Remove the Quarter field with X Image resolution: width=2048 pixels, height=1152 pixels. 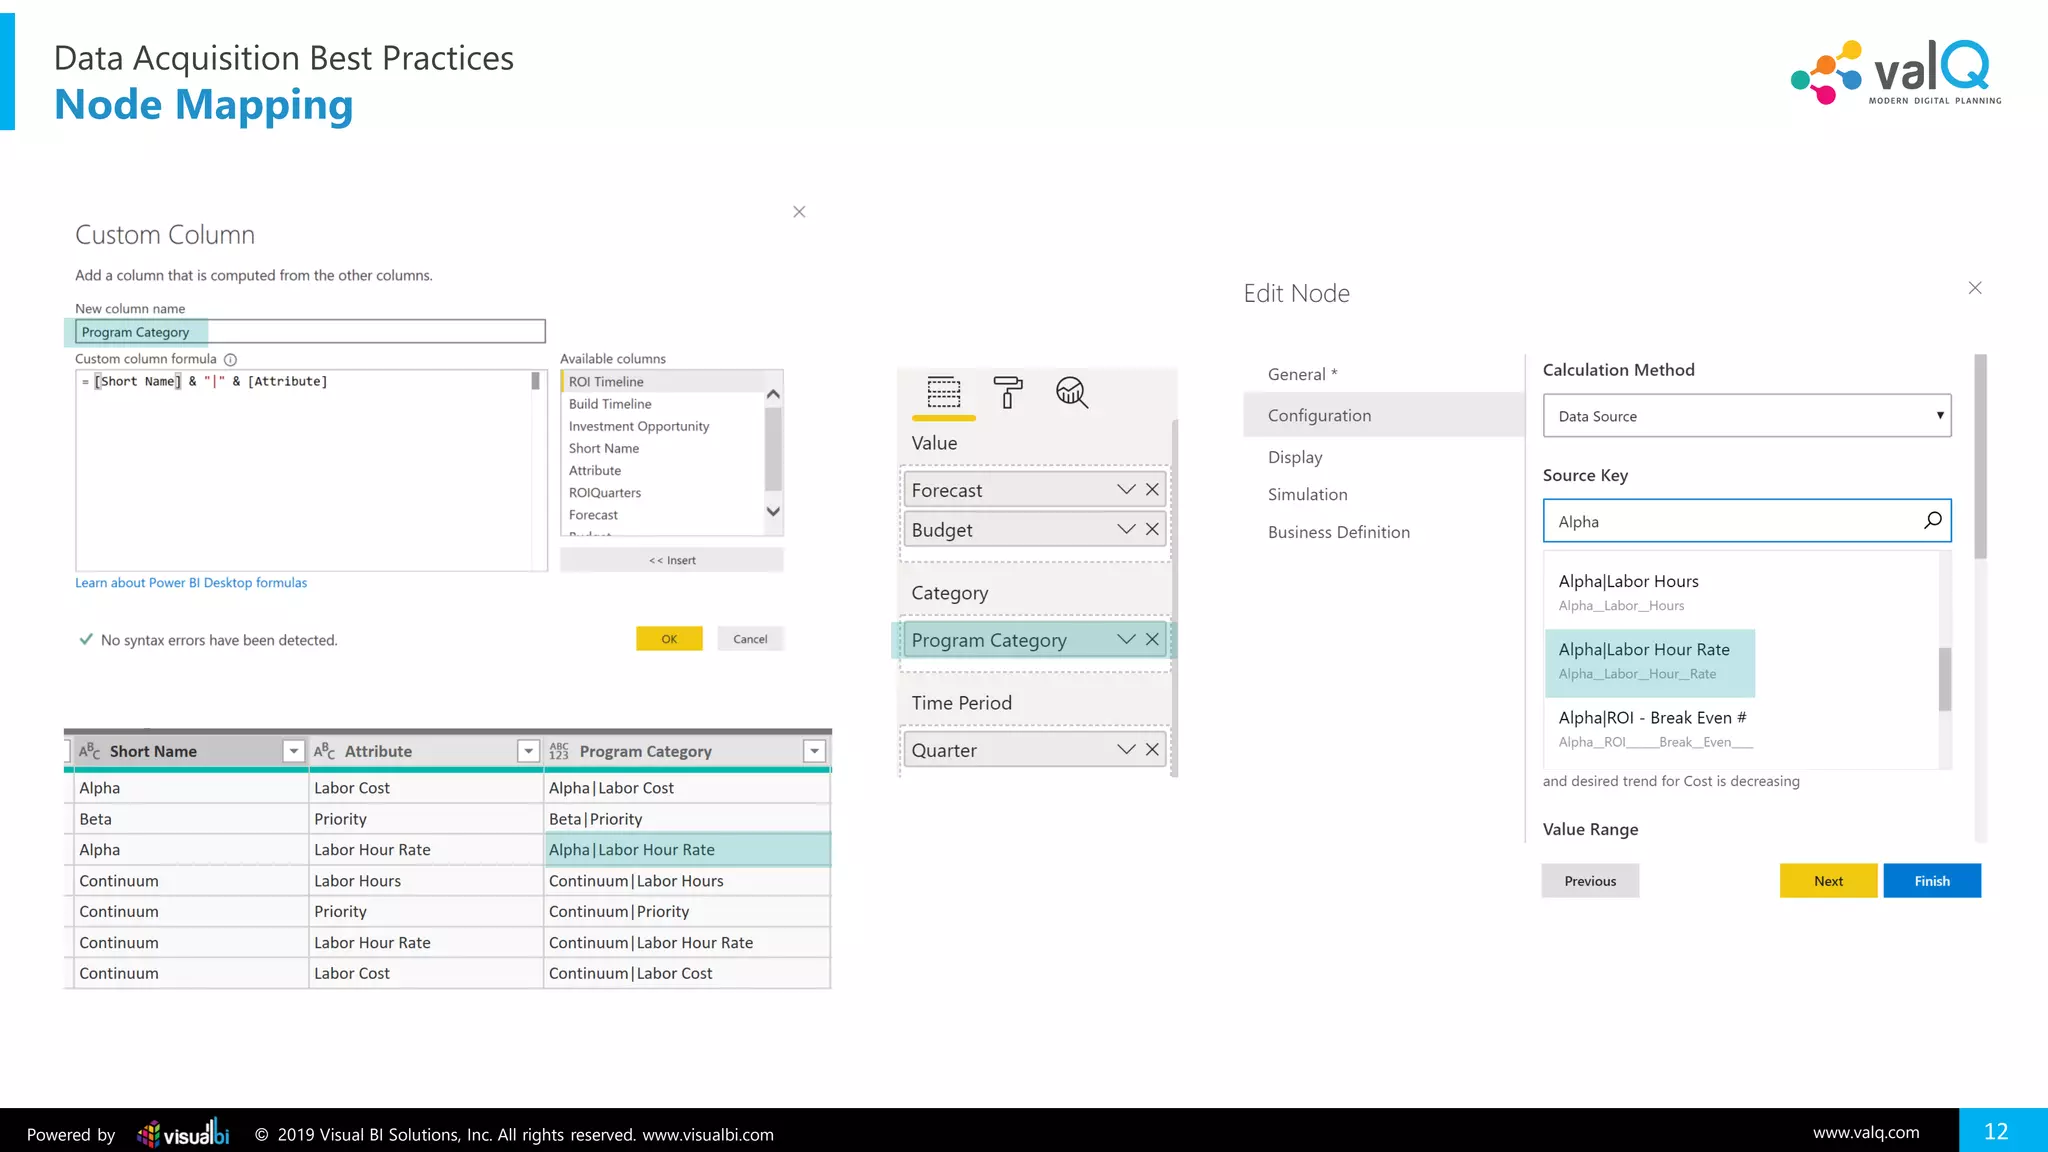click(1152, 750)
